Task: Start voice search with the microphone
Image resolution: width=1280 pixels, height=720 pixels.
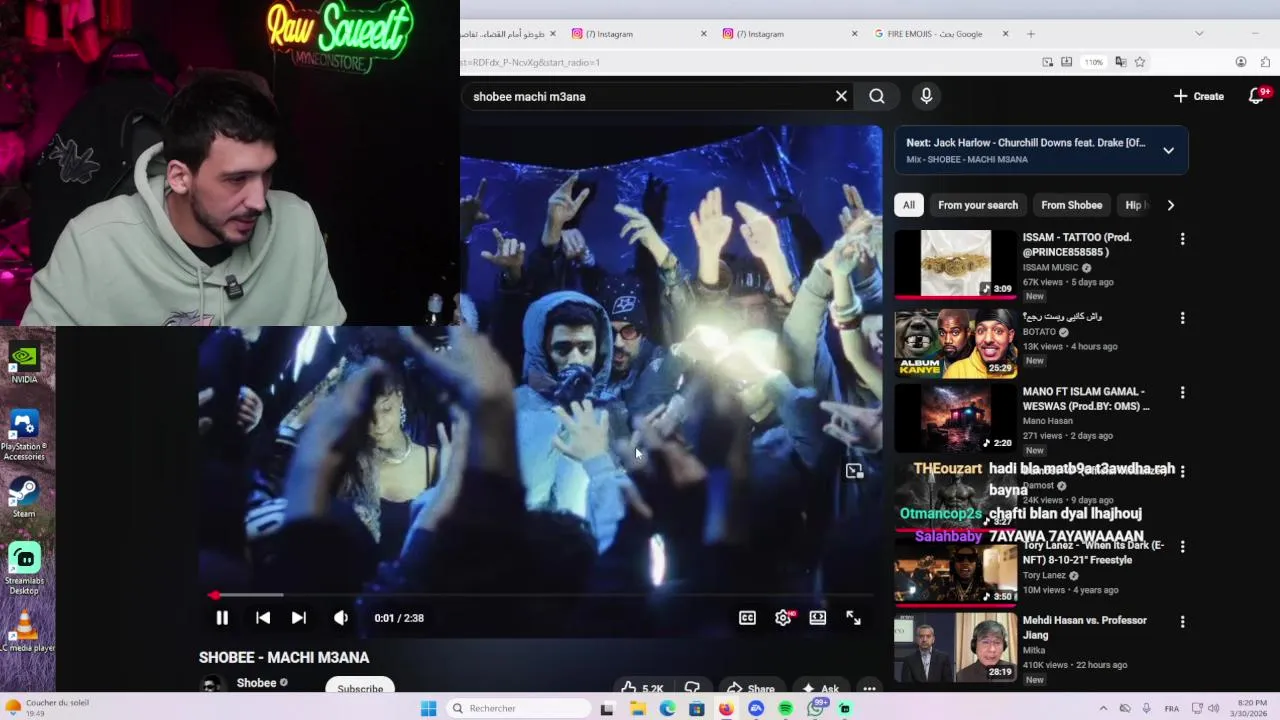Action: click(926, 96)
